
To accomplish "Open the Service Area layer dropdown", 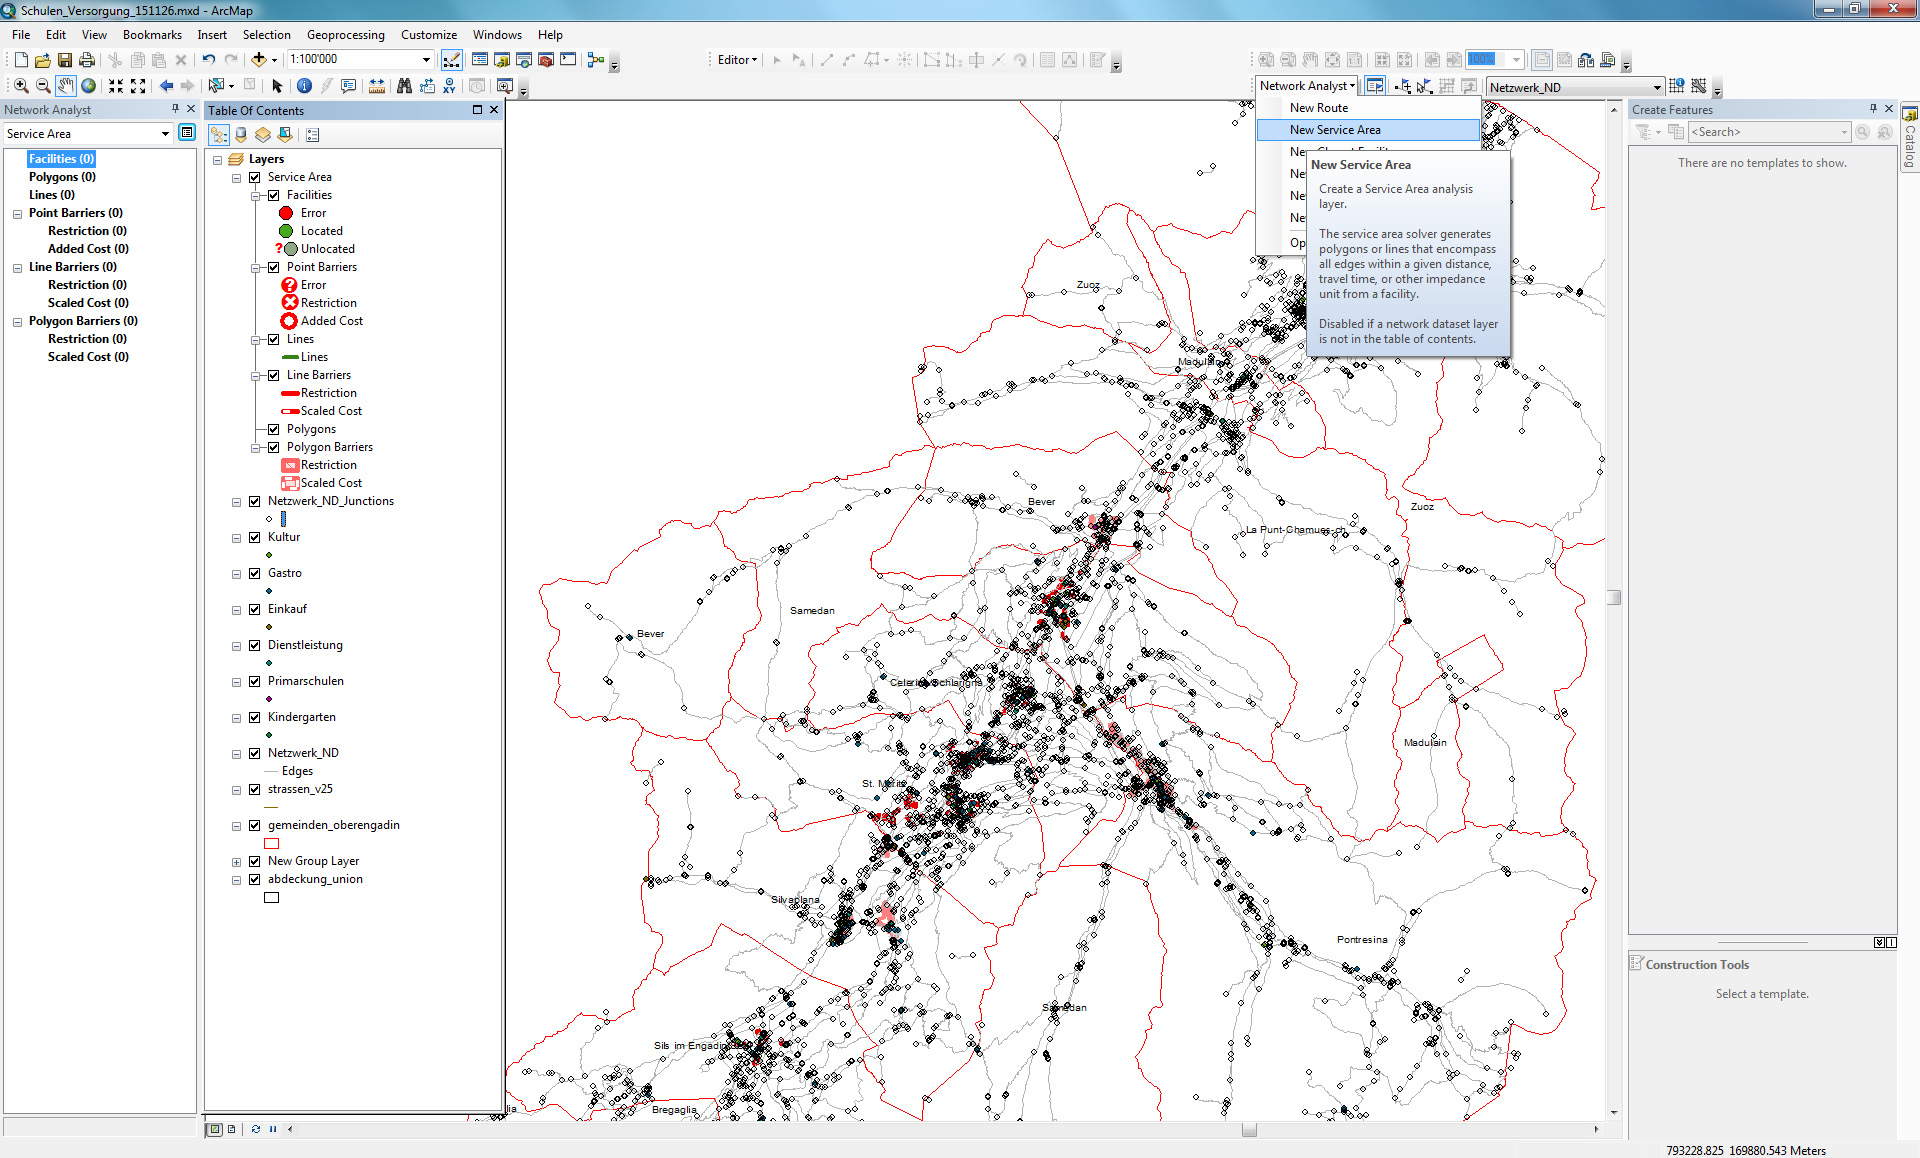I will click(165, 134).
